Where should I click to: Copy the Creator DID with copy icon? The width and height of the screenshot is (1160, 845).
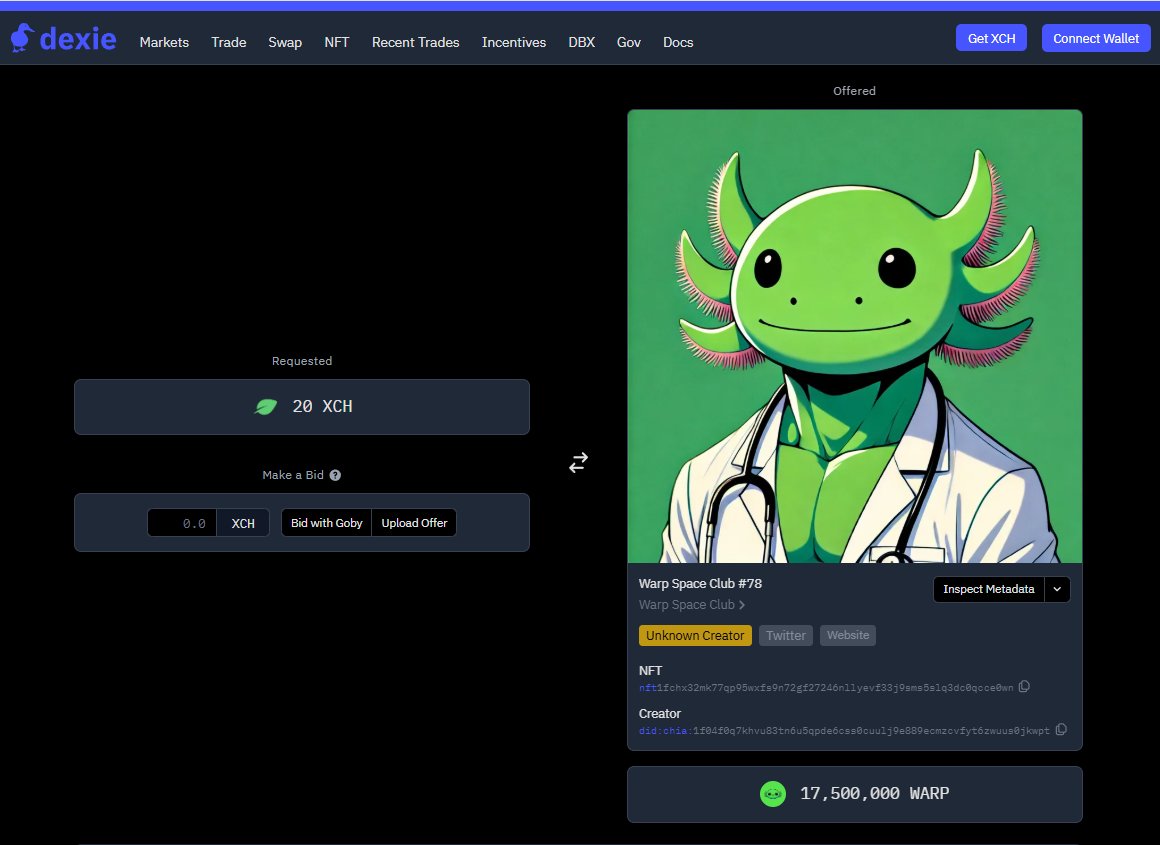coord(1061,730)
